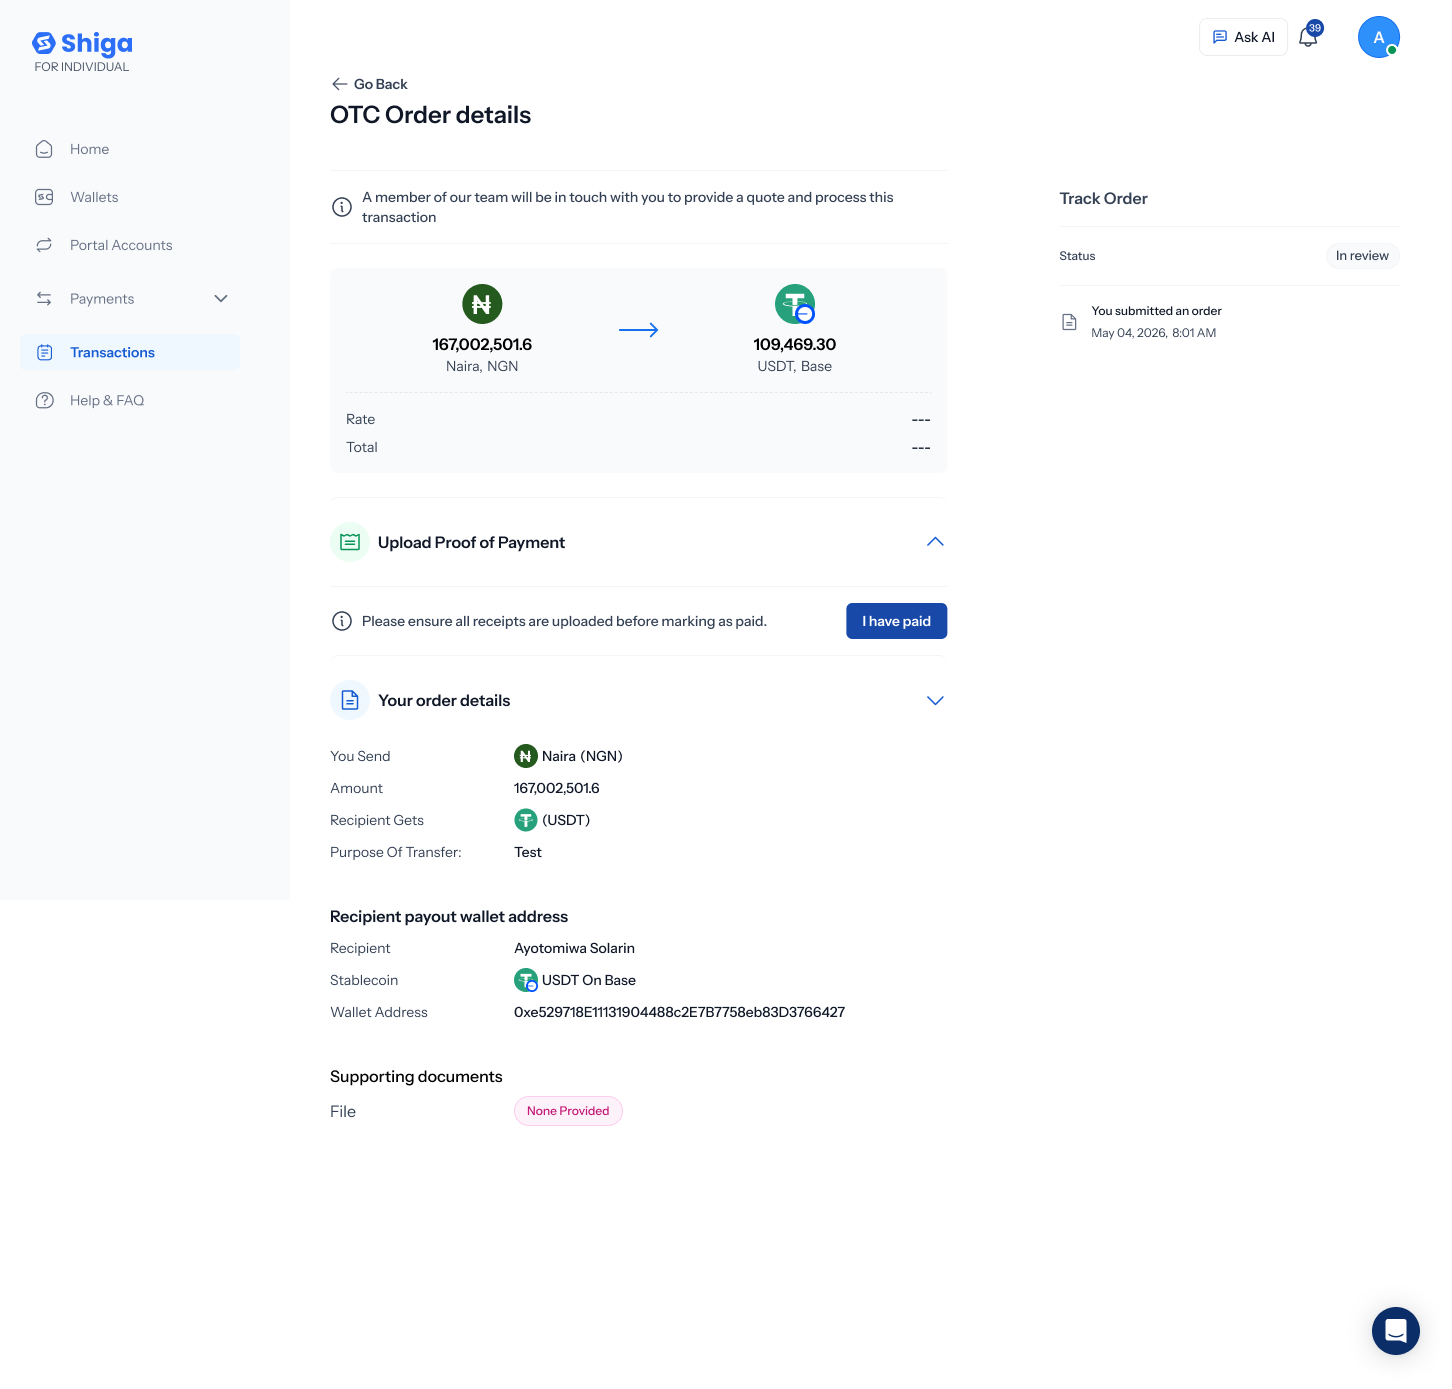Click the Help & FAQ question icon
Image resolution: width=1452 pixels, height=1389 pixels.
pos(44,400)
